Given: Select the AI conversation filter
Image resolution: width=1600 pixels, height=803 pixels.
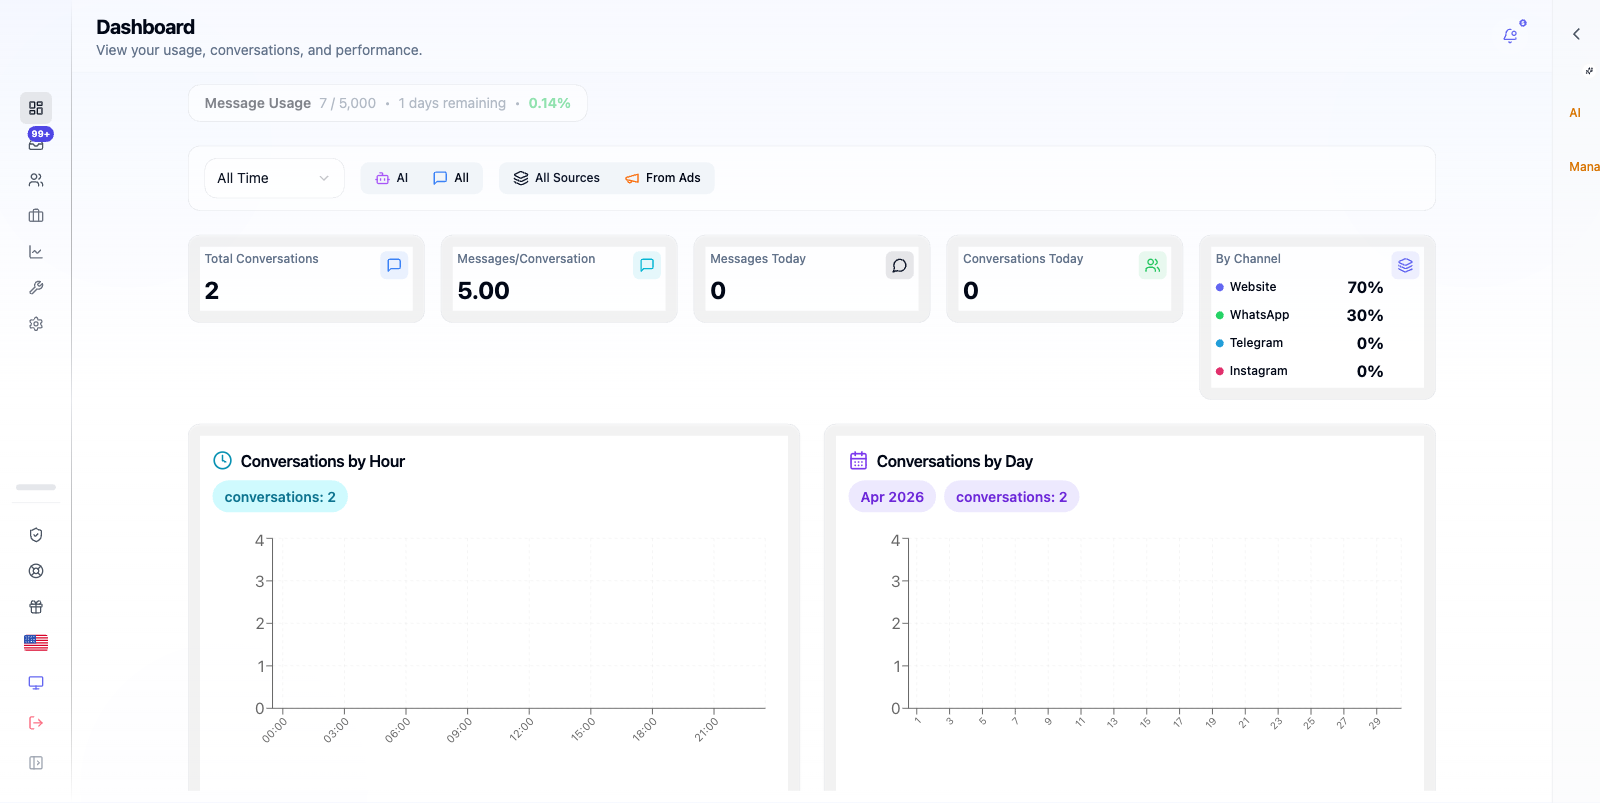Looking at the screenshot, I should [392, 178].
